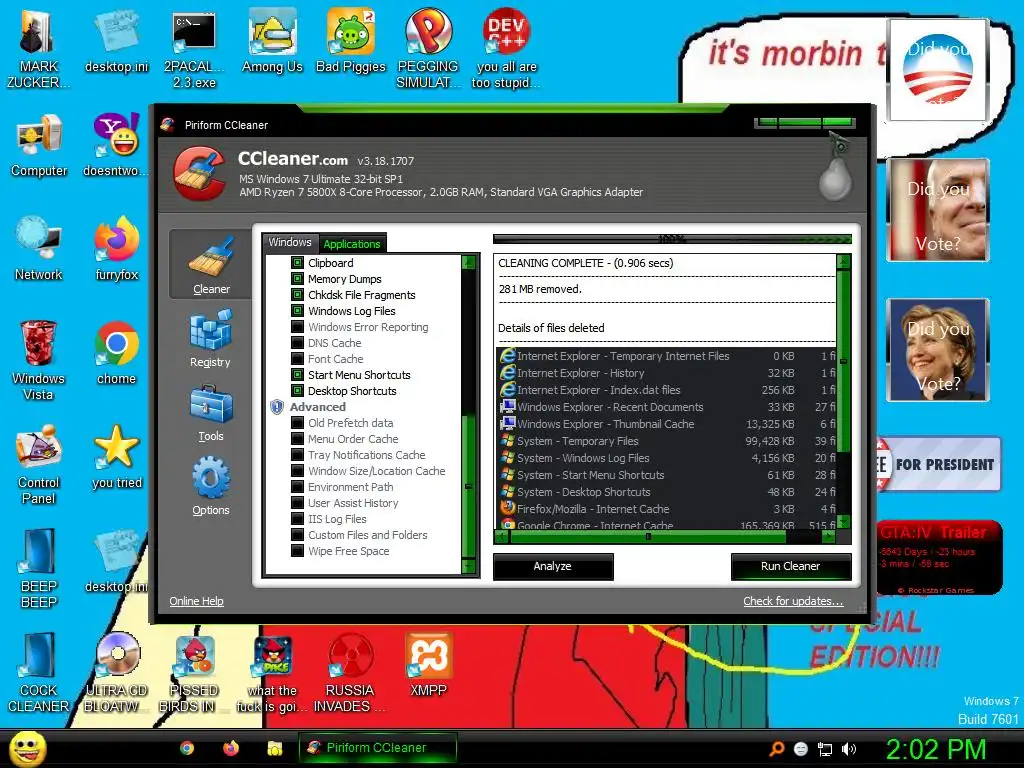Launch Bad Piggies desktop shortcut

pos(351,42)
